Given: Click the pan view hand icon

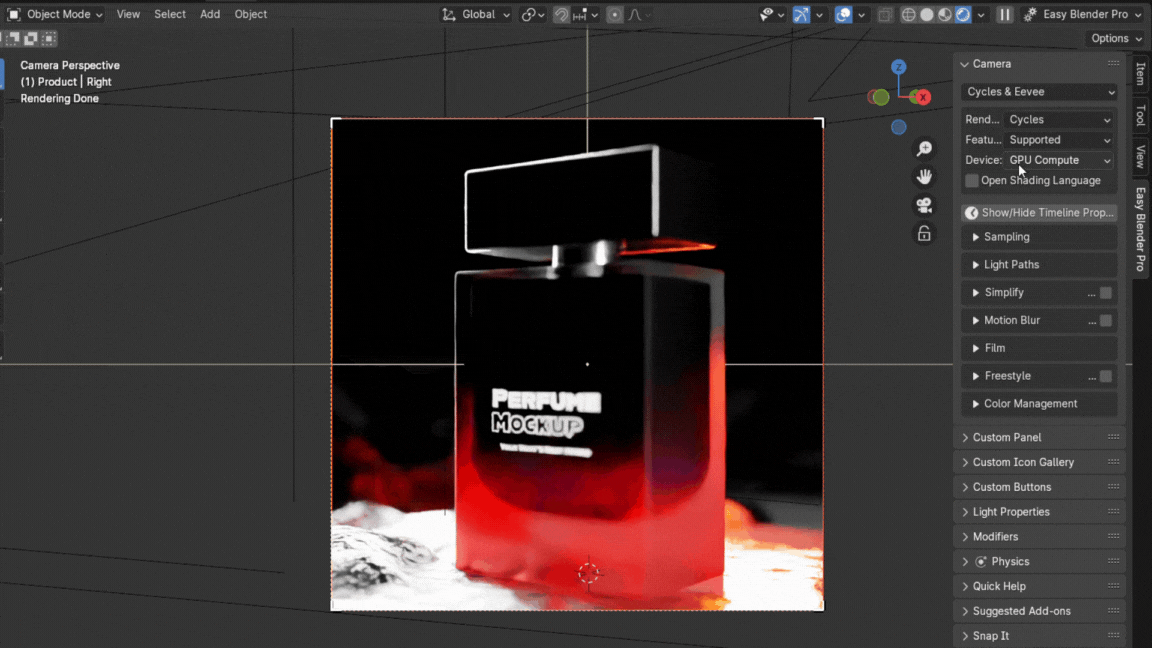Looking at the screenshot, I should coord(924,176).
